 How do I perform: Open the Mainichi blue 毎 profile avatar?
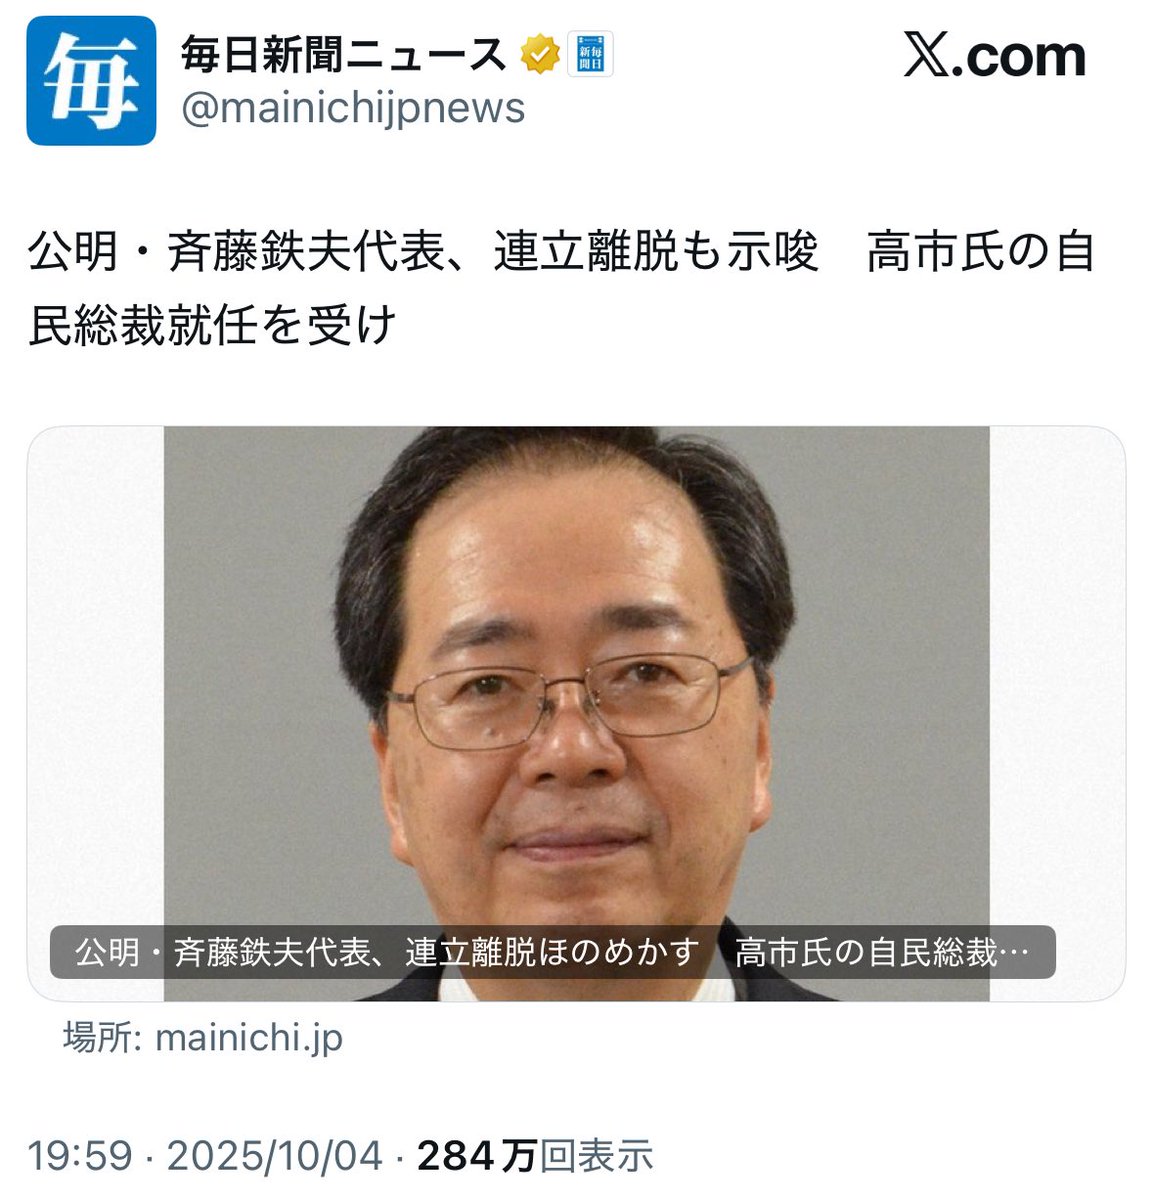(91, 81)
